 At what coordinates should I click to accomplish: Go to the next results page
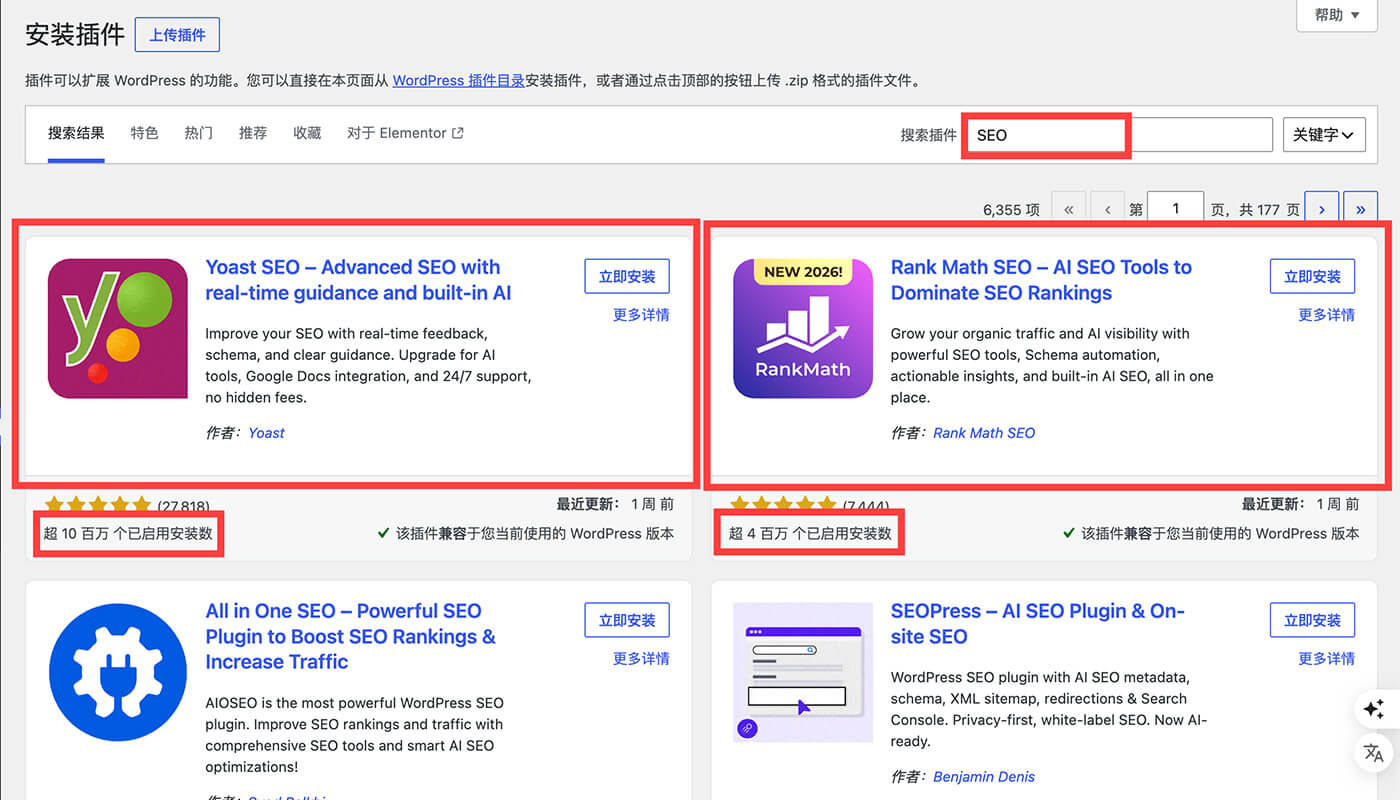point(1322,209)
